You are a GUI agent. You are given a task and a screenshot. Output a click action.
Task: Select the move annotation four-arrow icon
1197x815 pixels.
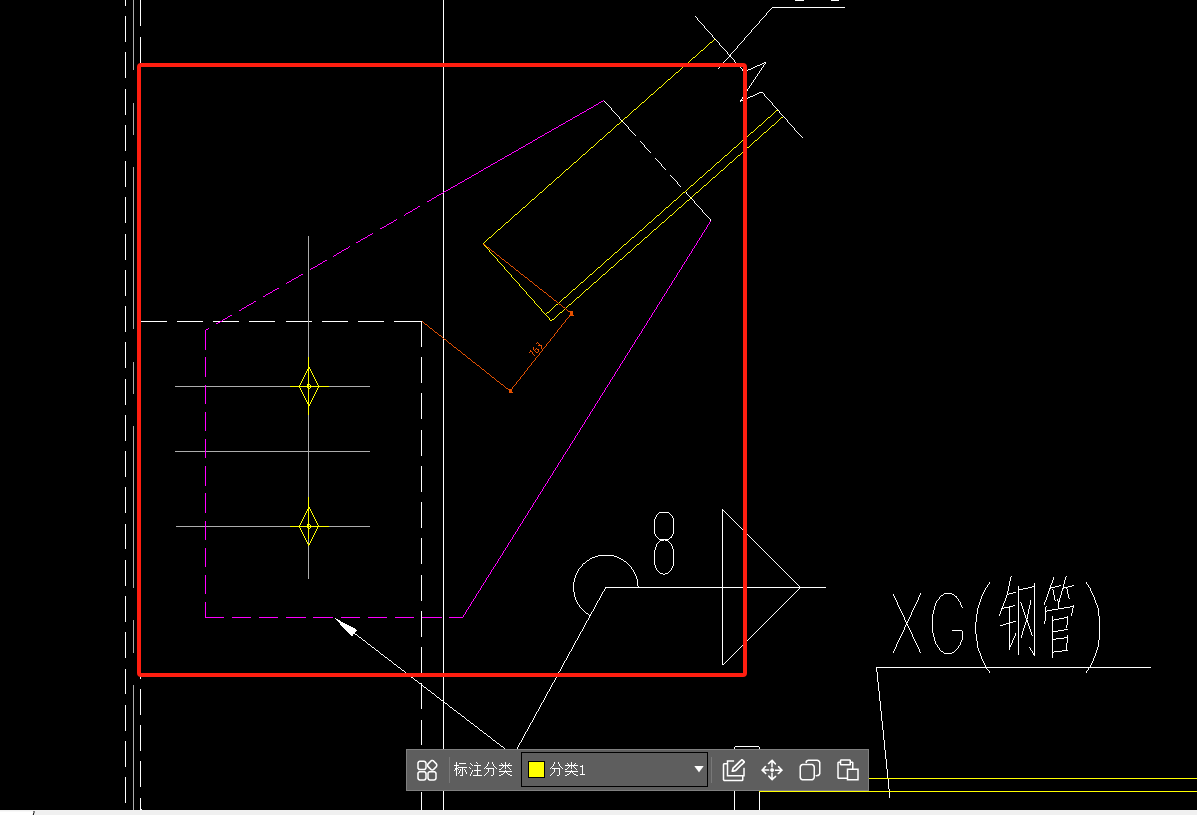click(x=772, y=770)
